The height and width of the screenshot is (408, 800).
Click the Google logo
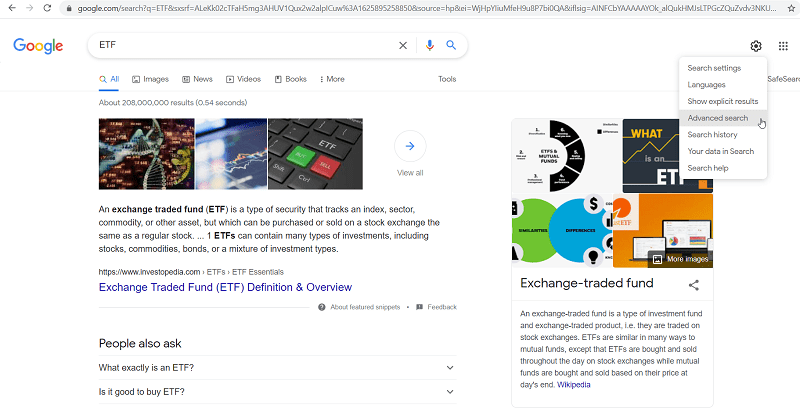click(x=38, y=45)
